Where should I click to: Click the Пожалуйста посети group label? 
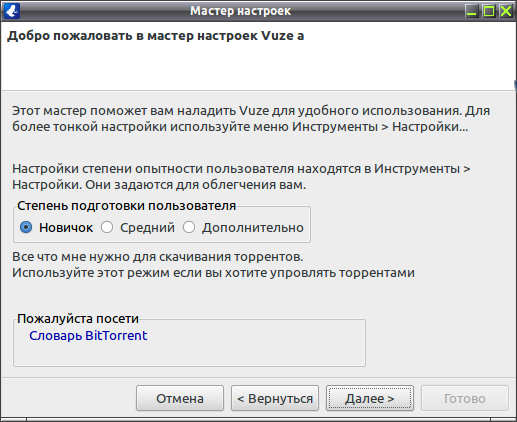78,319
